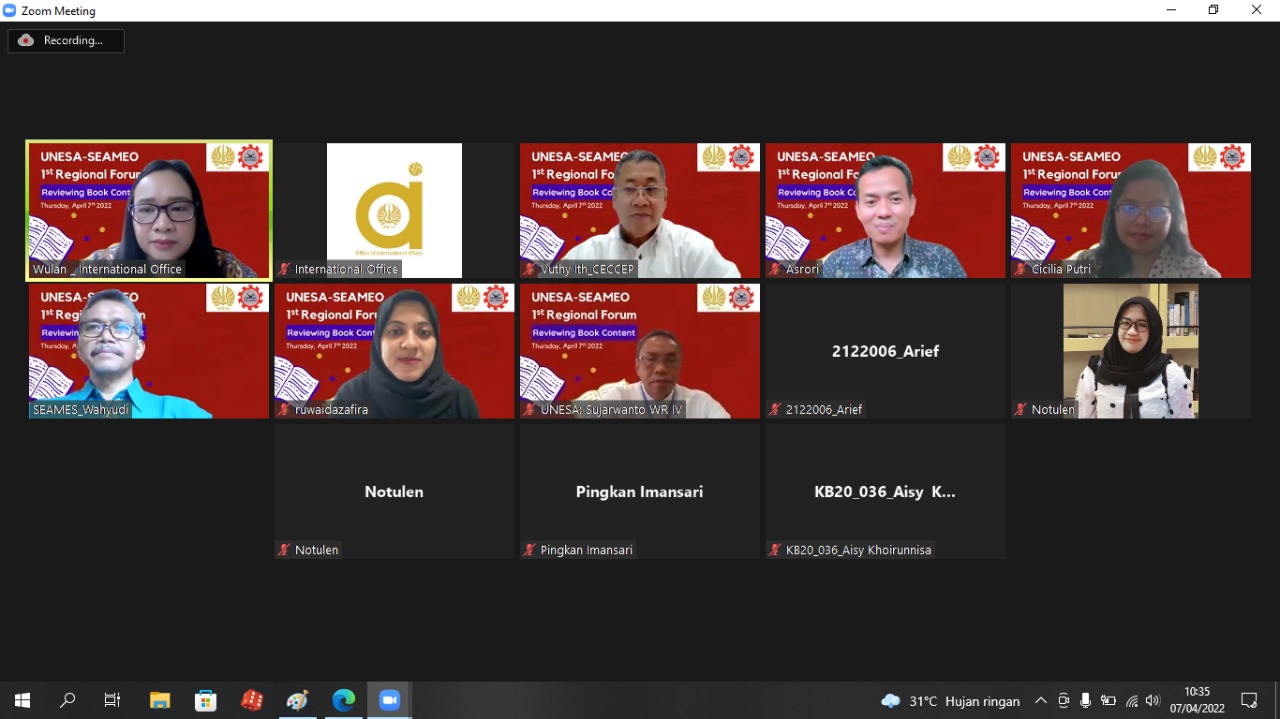Select Asrori's video tile
The width and height of the screenshot is (1280, 719).
point(885,210)
